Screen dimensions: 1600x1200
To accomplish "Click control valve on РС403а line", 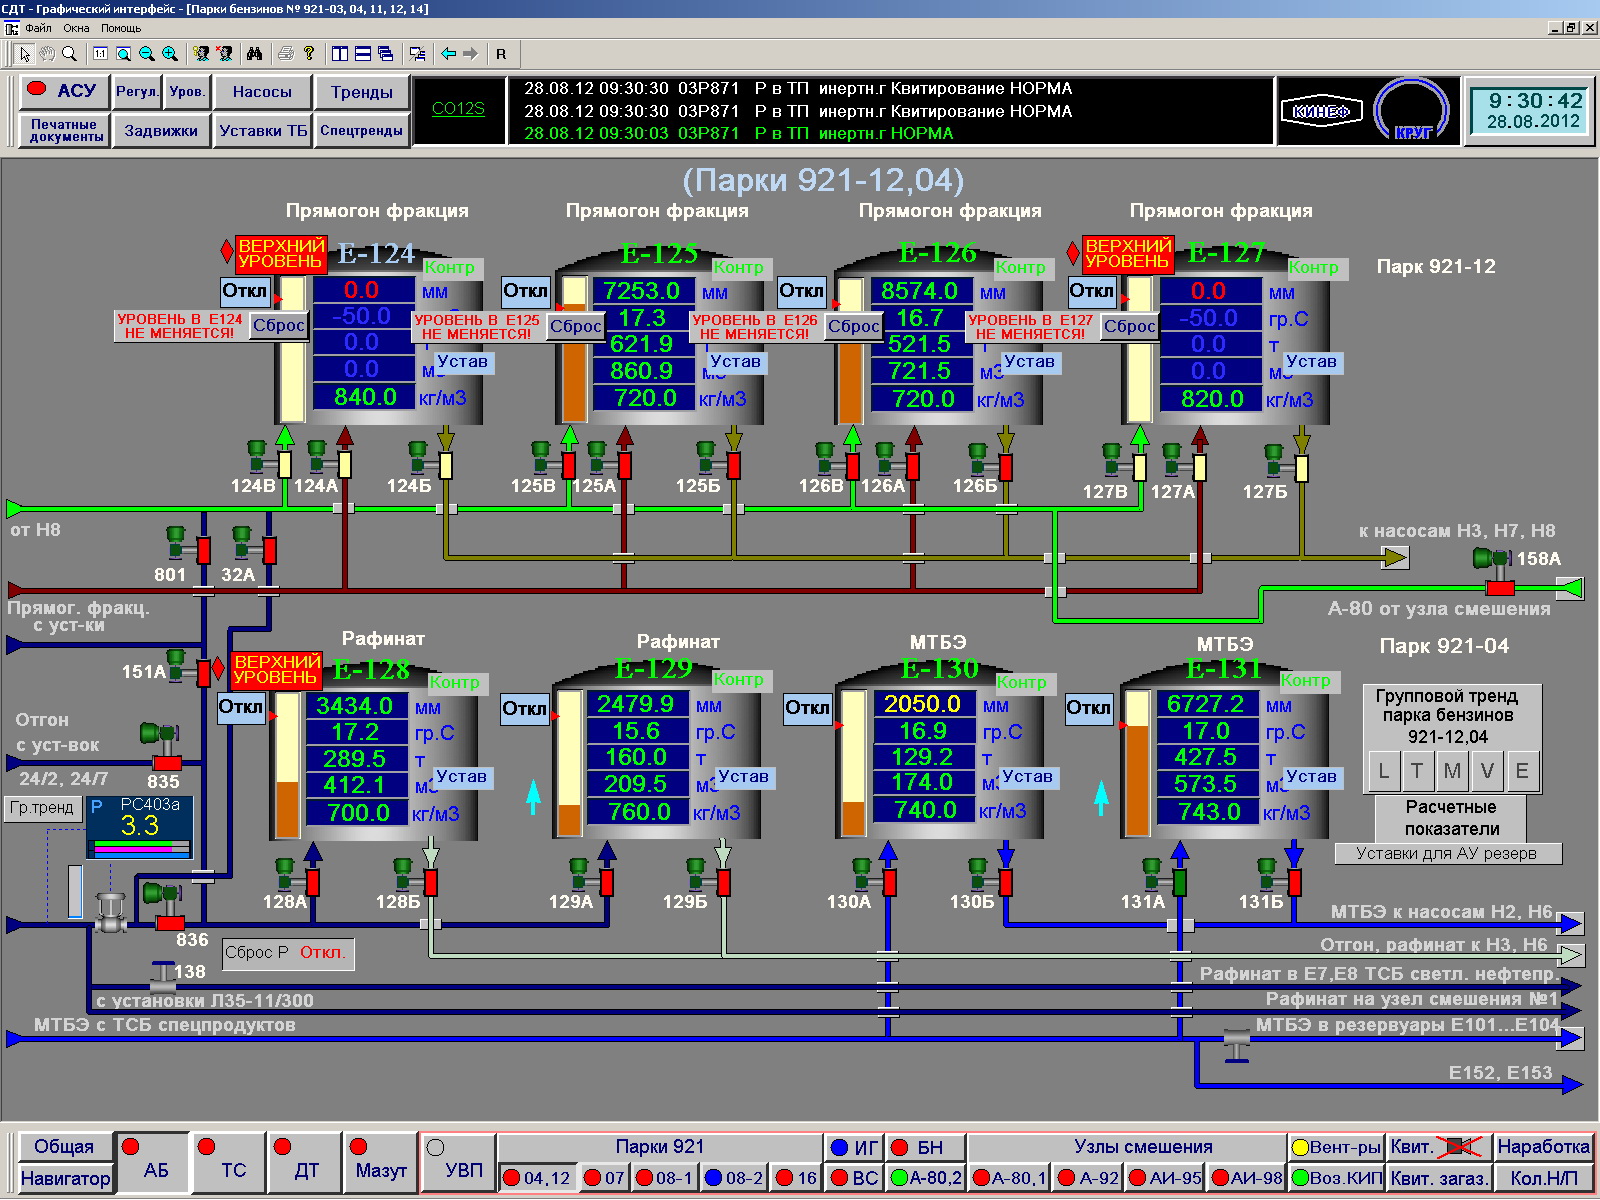I will point(111,914).
